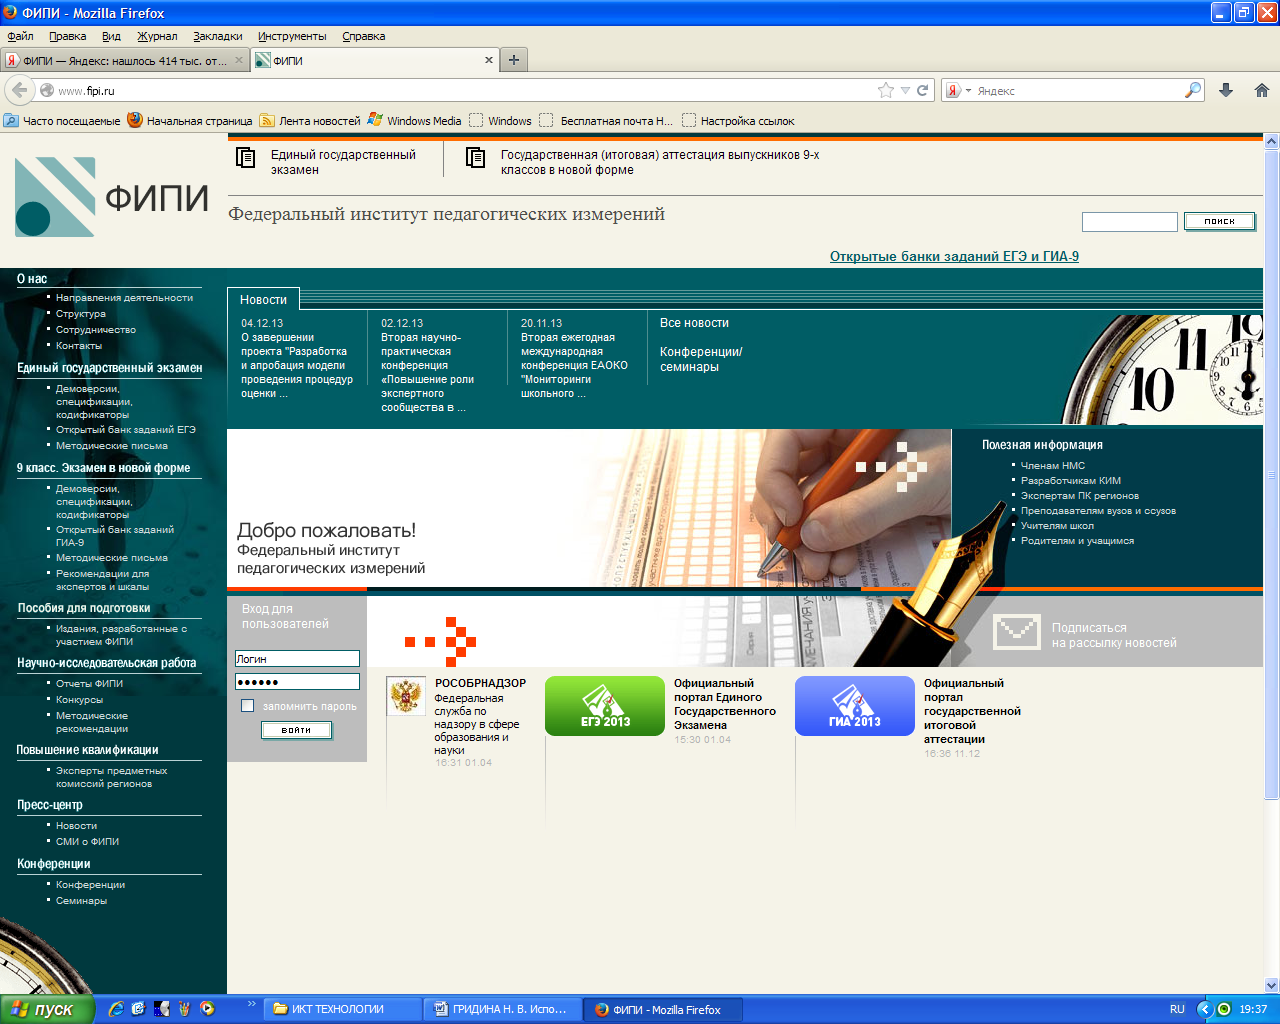
Task: Launch Internet Explorer from quick launch
Action: pos(116,1009)
